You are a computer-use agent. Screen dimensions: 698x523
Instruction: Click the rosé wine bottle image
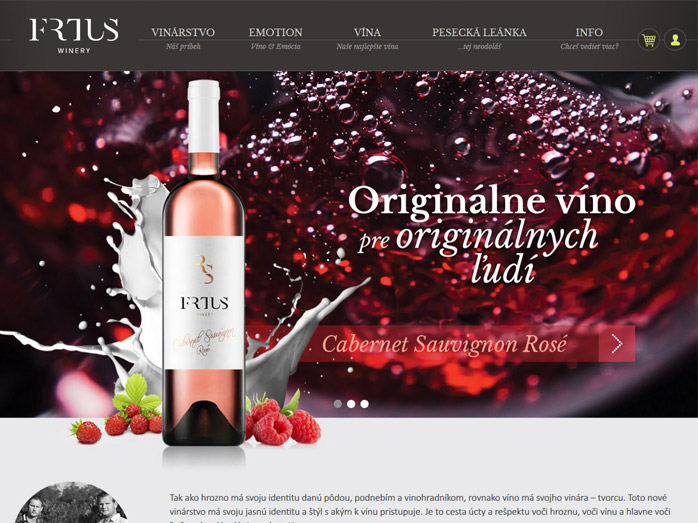point(204,263)
